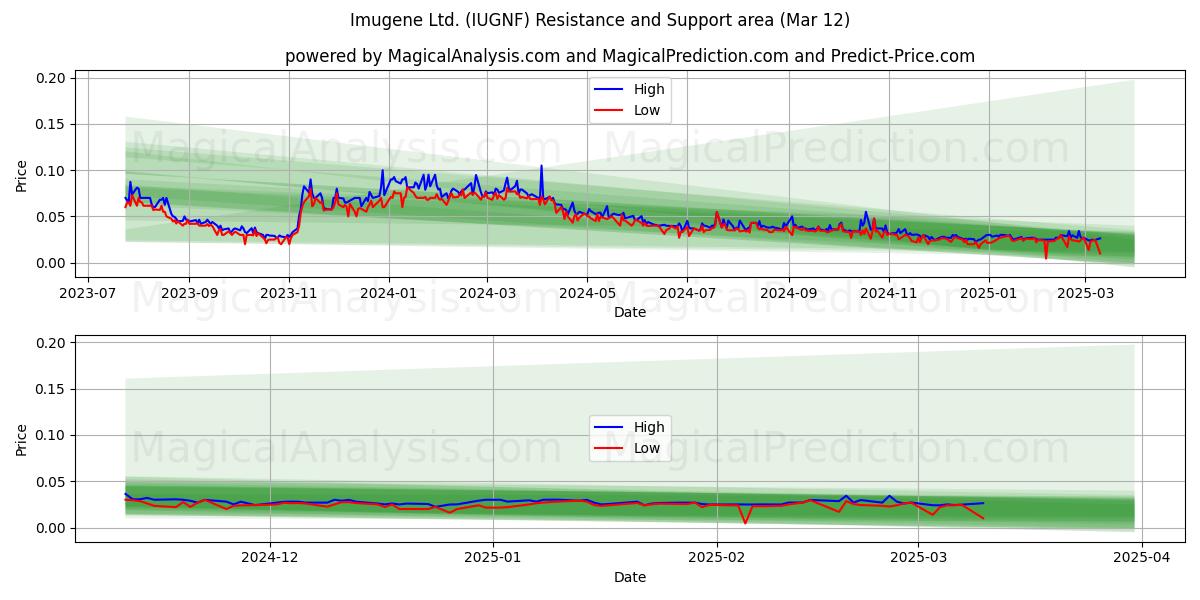Click the '2025-03' tick label on lower chart
This screenshot has height=600, width=1200.
point(919,558)
